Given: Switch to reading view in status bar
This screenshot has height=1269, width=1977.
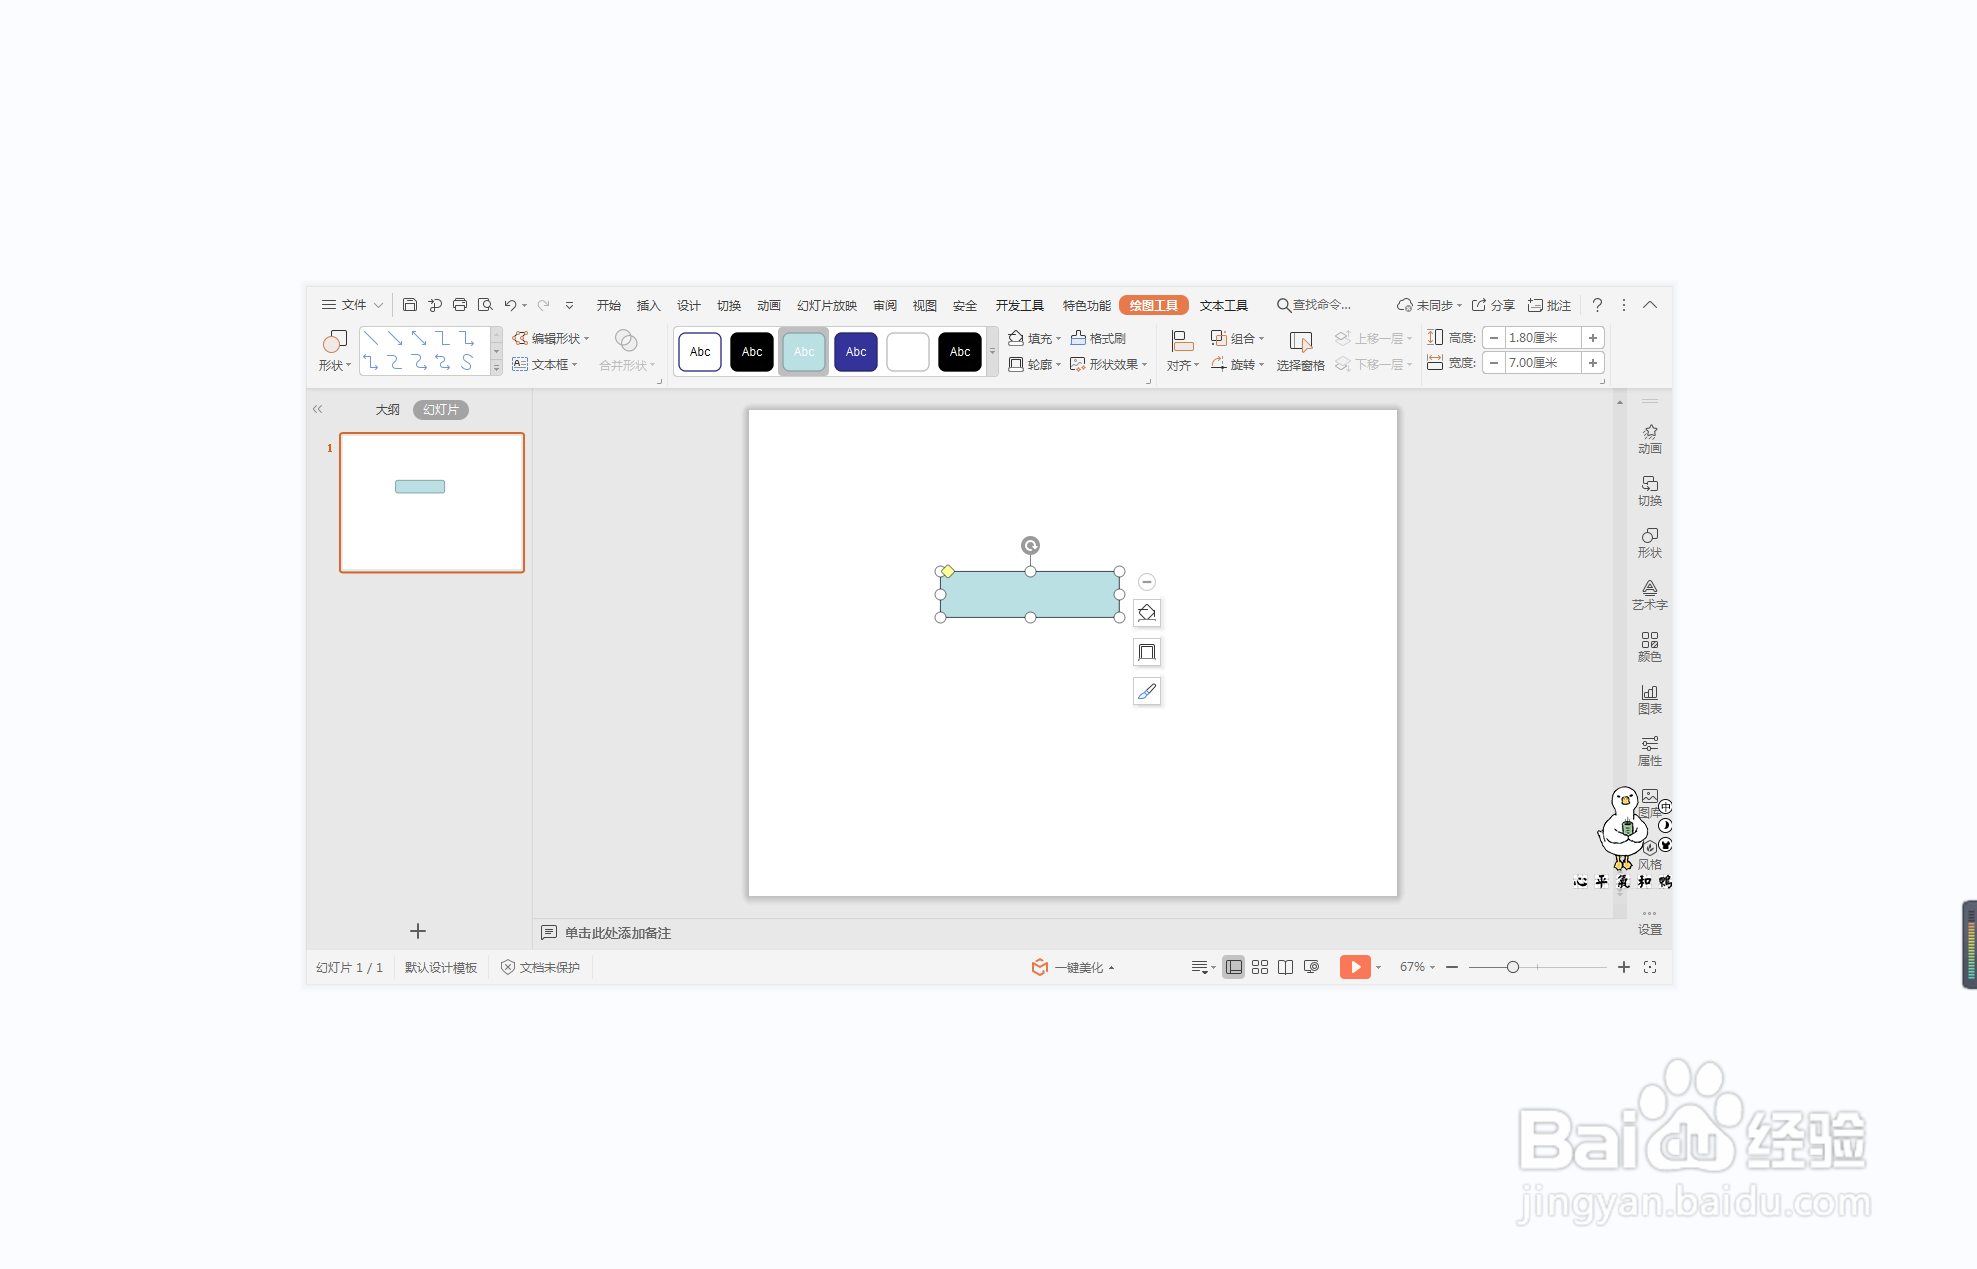Looking at the screenshot, I should click(1286, 967).
